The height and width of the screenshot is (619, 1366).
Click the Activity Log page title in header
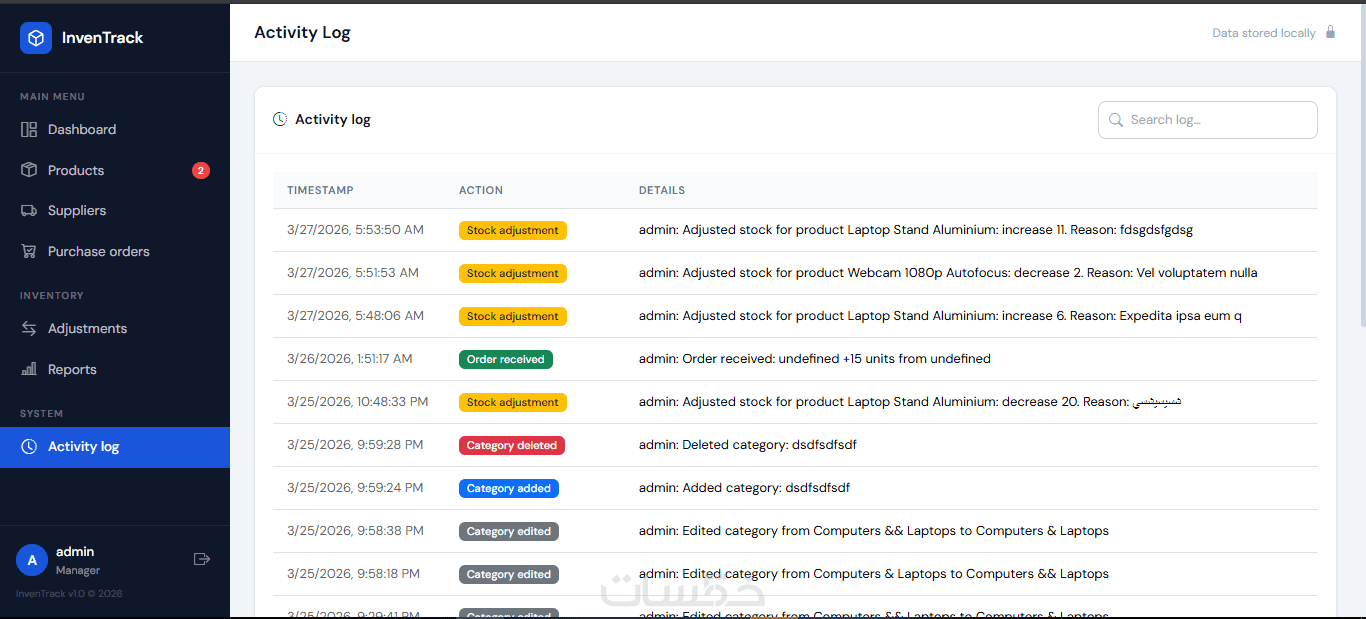click(302, 32)
